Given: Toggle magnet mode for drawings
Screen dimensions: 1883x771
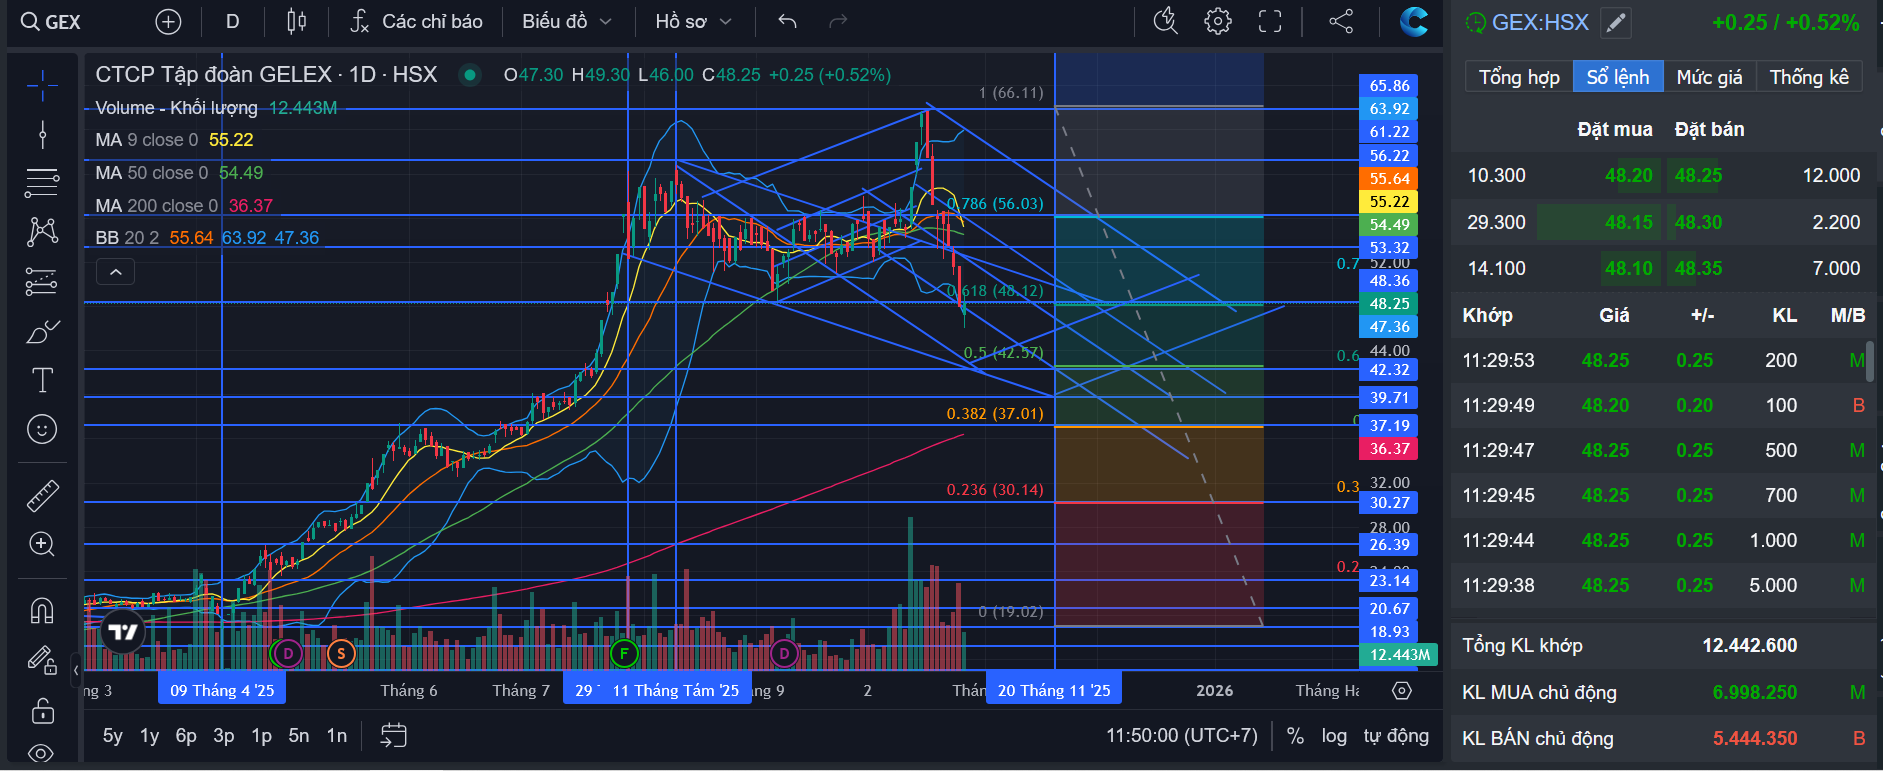Looking at the screenshot, I should [42, 610].
